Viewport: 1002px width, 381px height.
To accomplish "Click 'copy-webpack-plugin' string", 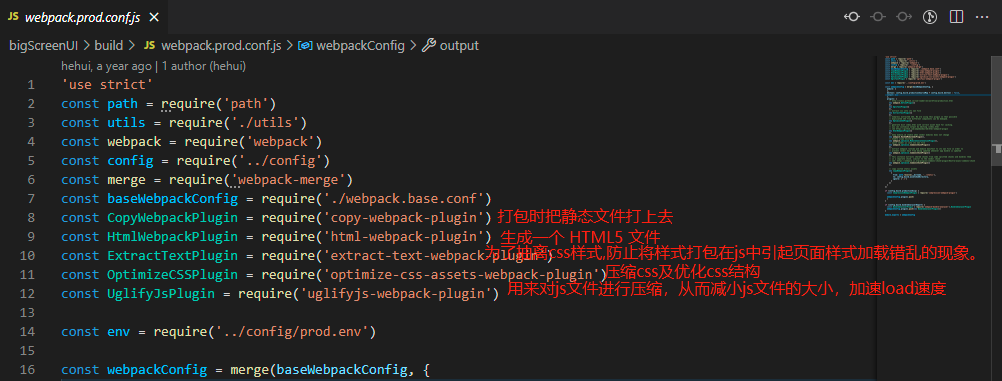I will tap(404, 217).
